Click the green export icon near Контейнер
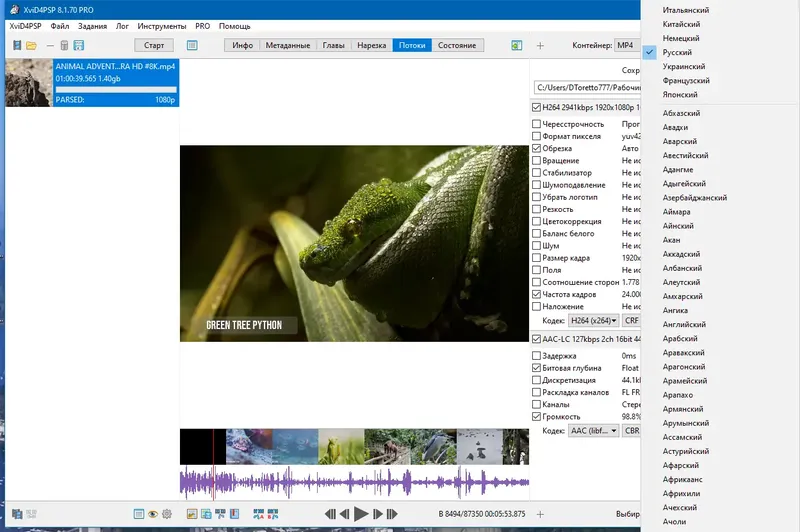Viewport: 800px width, 532px height. (x=517, y=45)
